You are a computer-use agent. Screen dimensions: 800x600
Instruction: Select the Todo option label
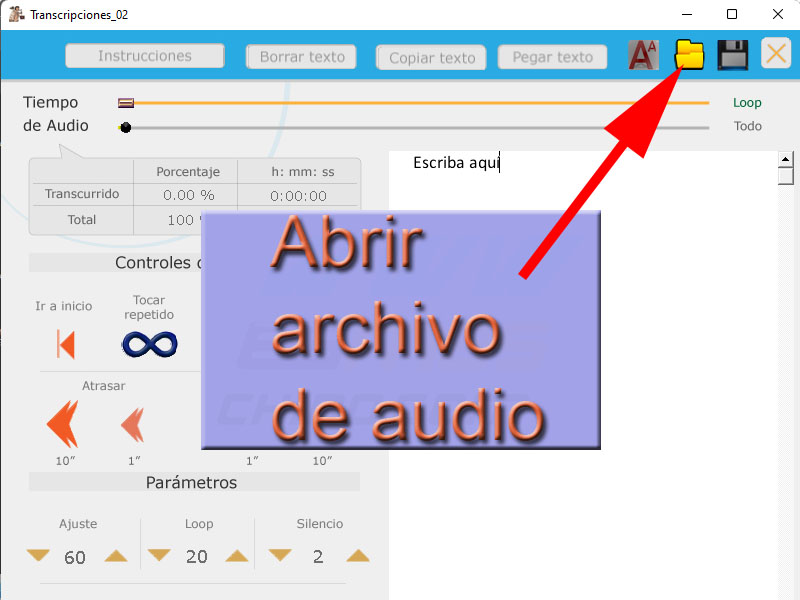[x=747, y=126]
